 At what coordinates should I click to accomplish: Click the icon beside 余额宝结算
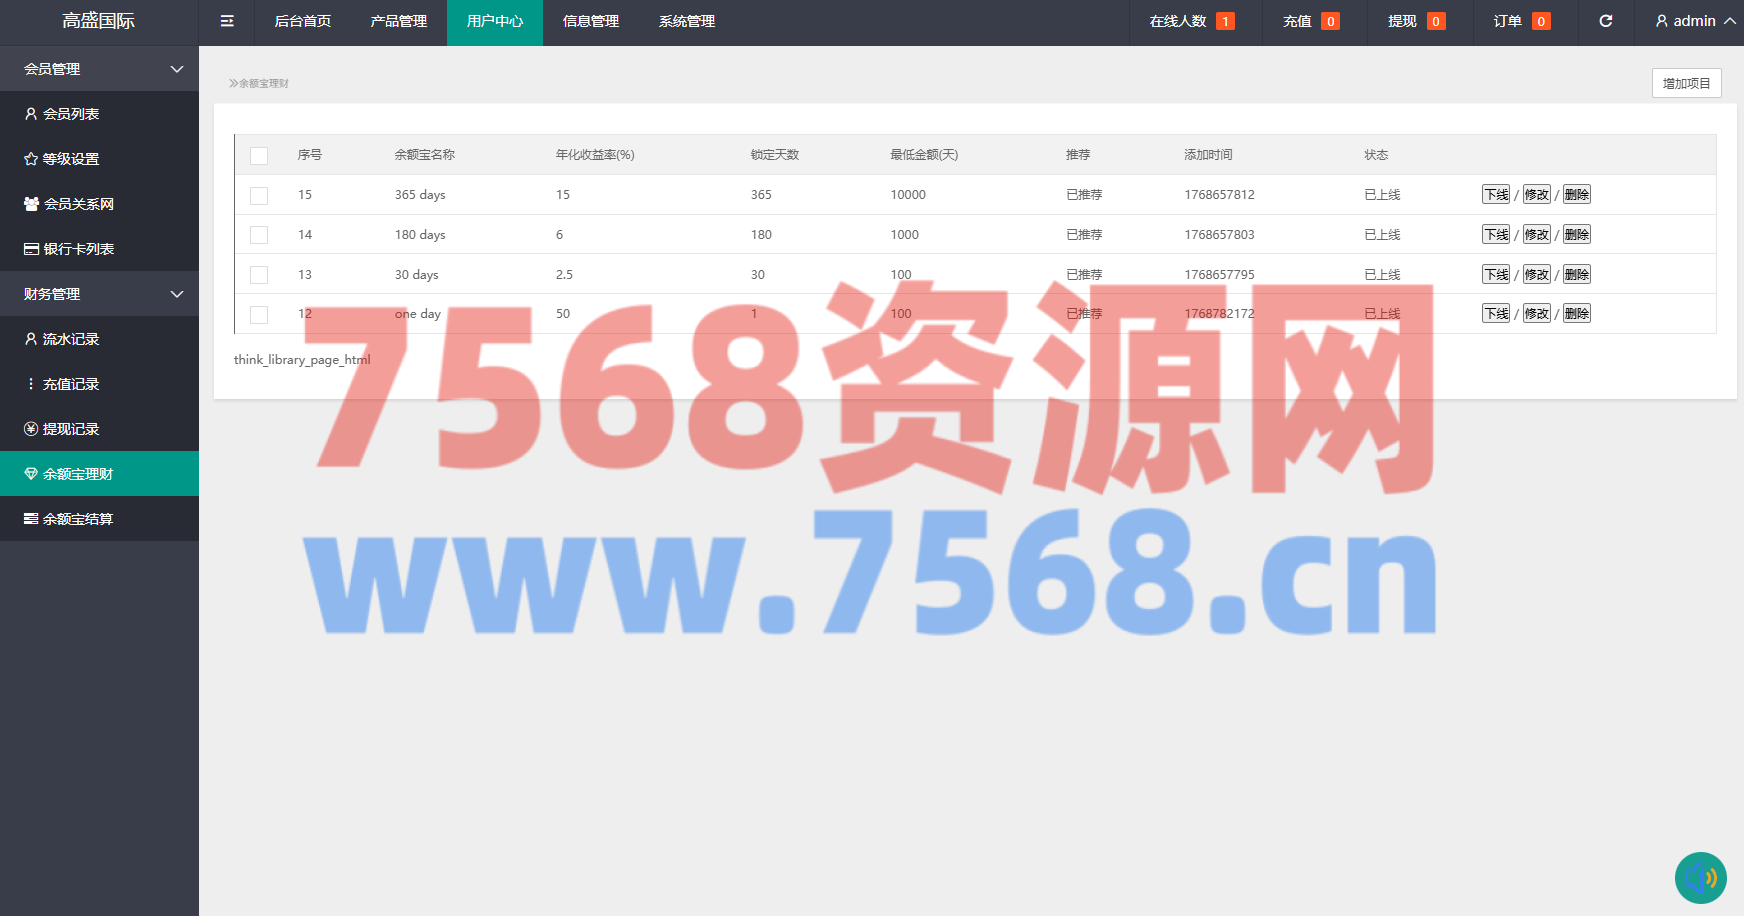coord(31,519)
